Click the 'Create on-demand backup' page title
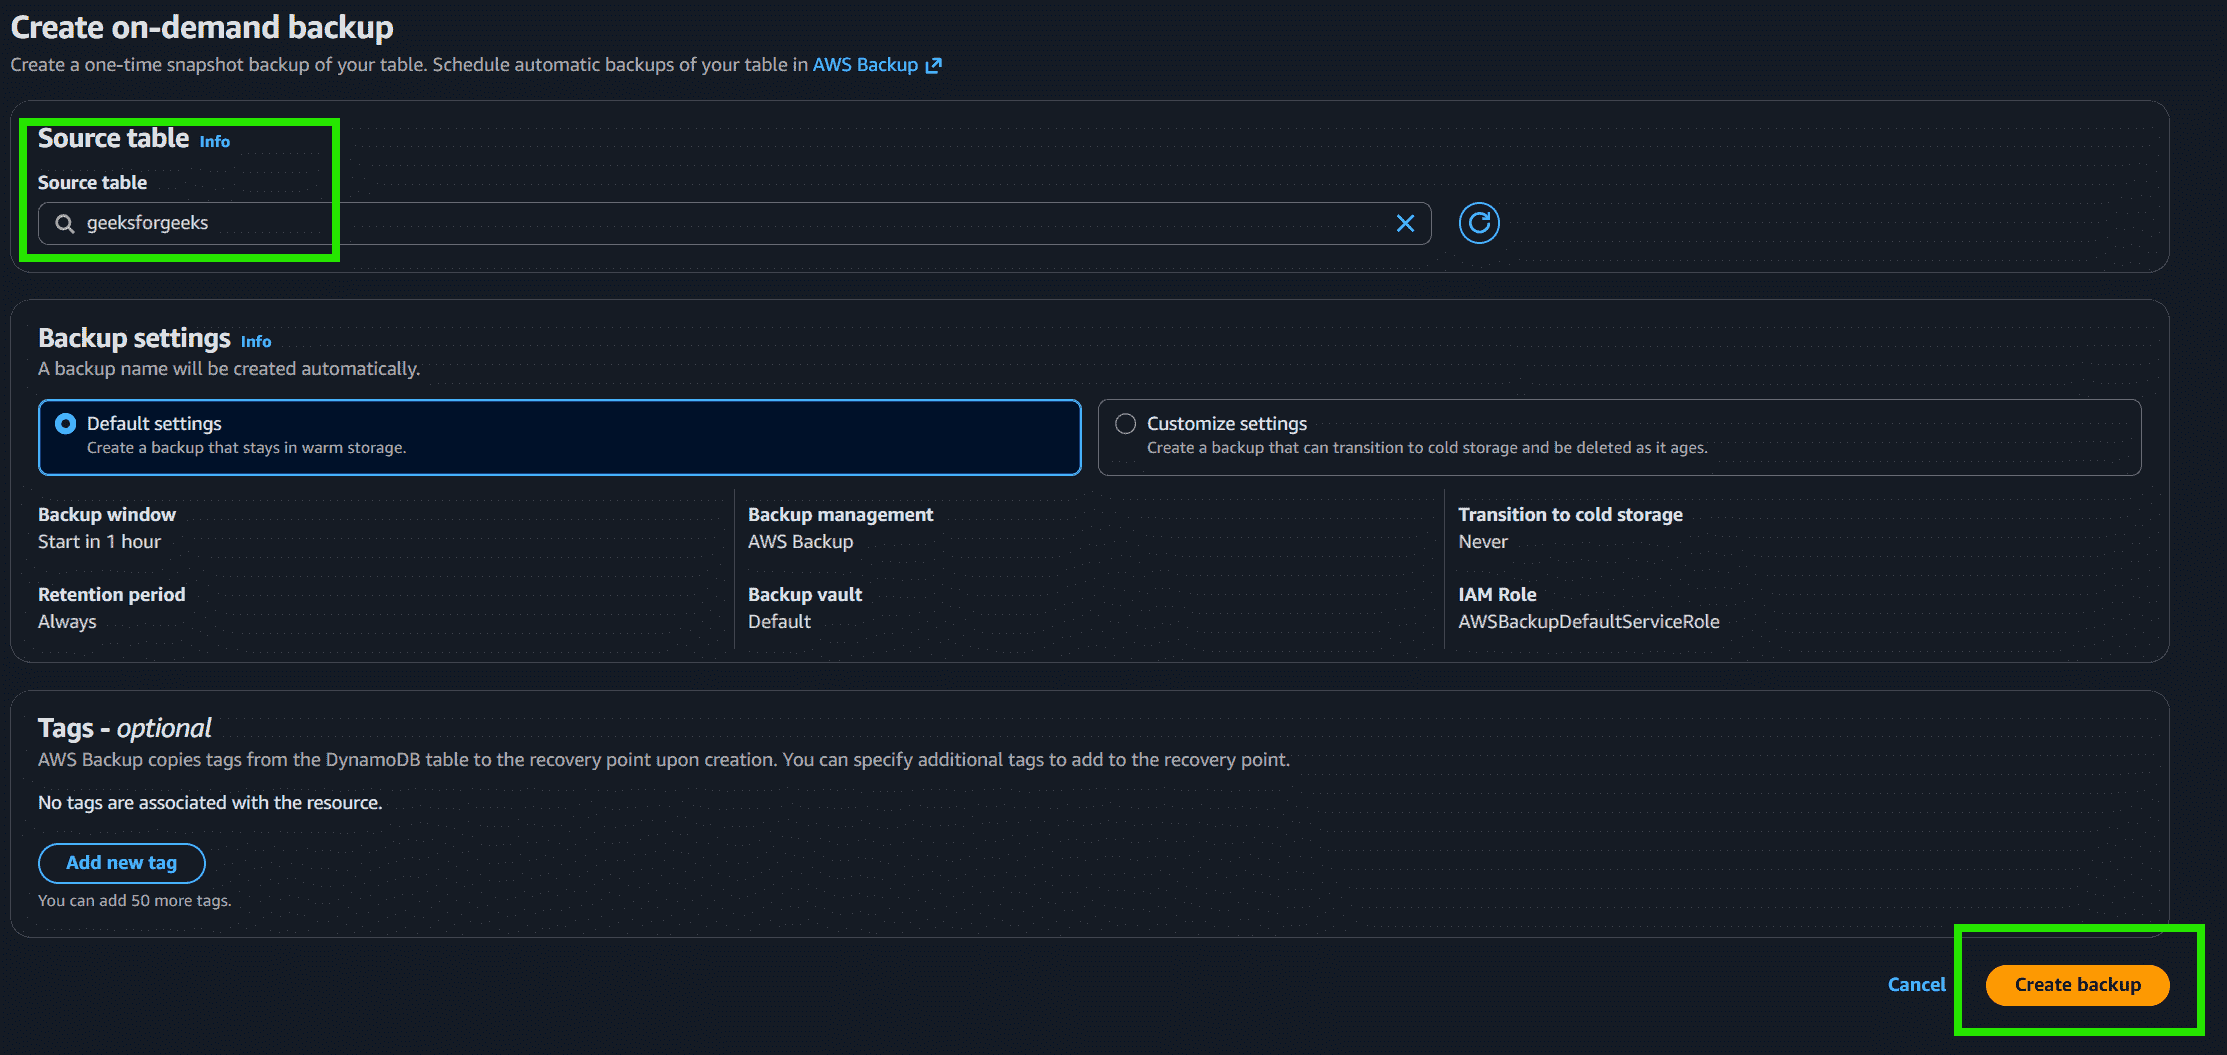2227x1055 pixels. [202, 27]
